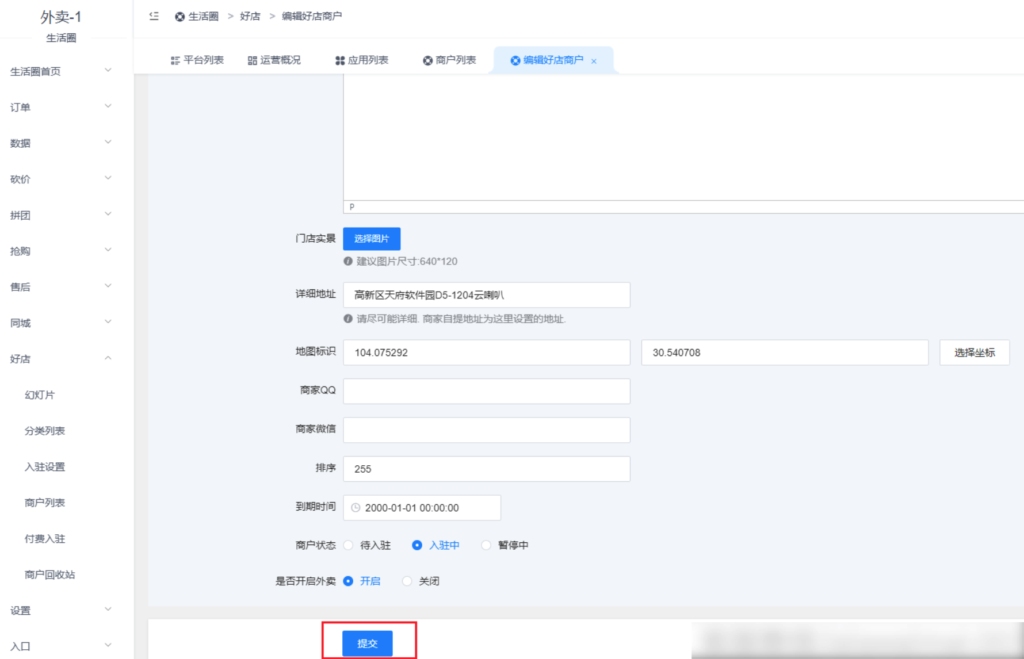
Task: Click the 选择图片 upload button
Action: coord(372,238)
